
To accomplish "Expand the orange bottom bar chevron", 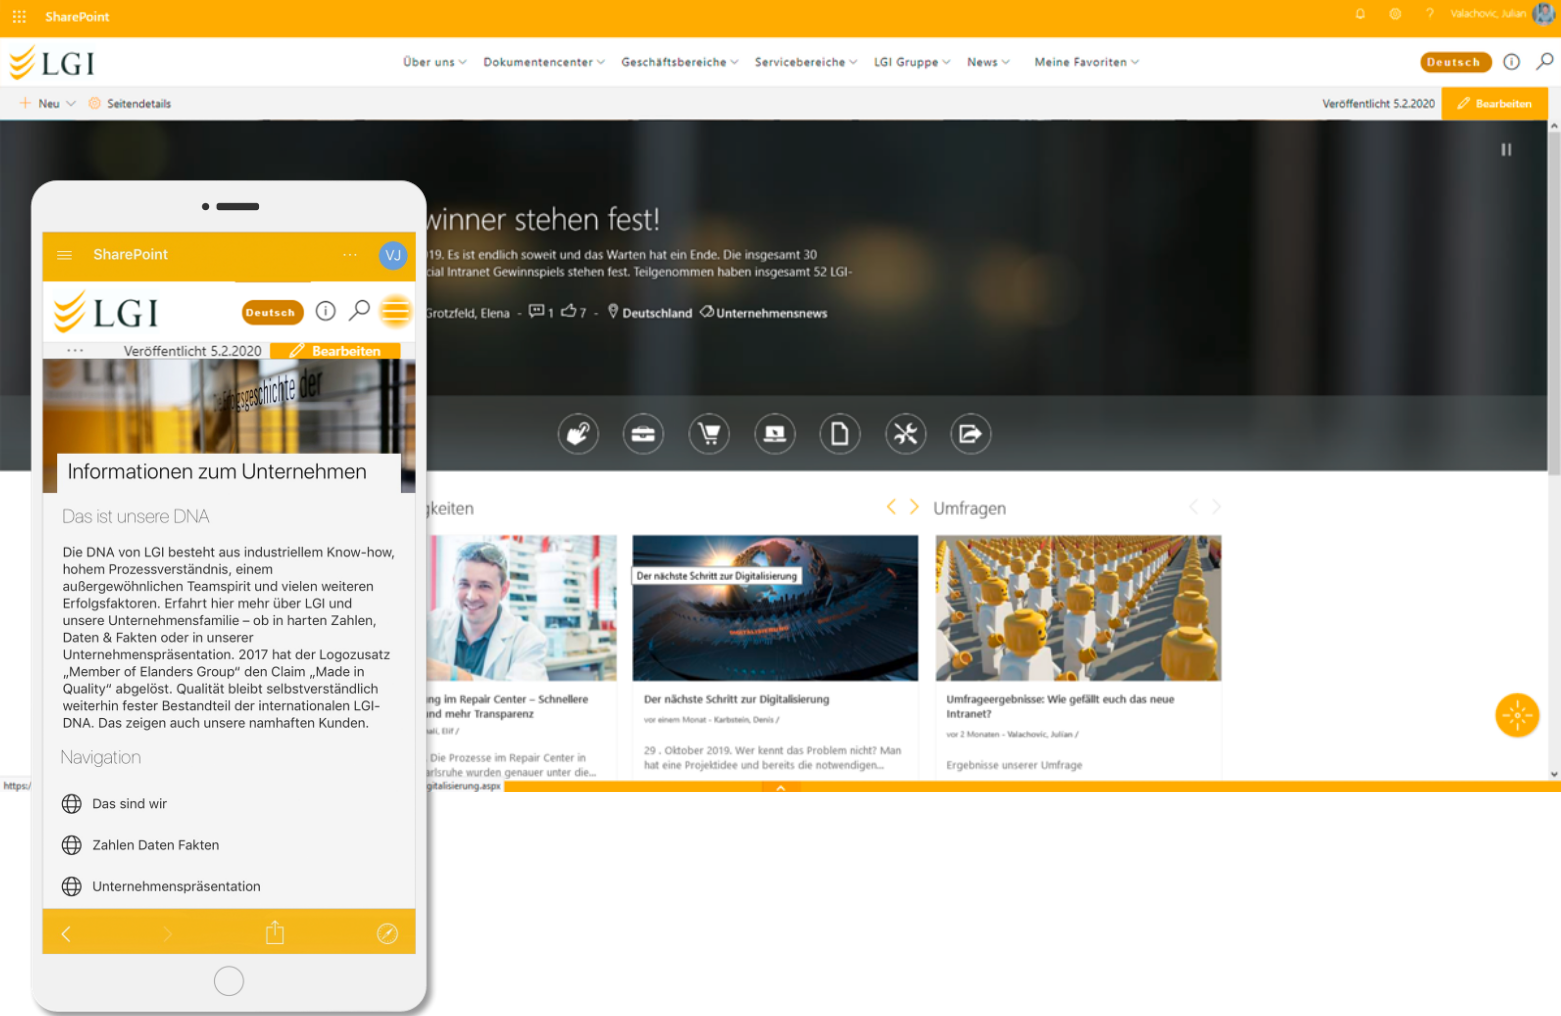I will click(x=781, y=788).
